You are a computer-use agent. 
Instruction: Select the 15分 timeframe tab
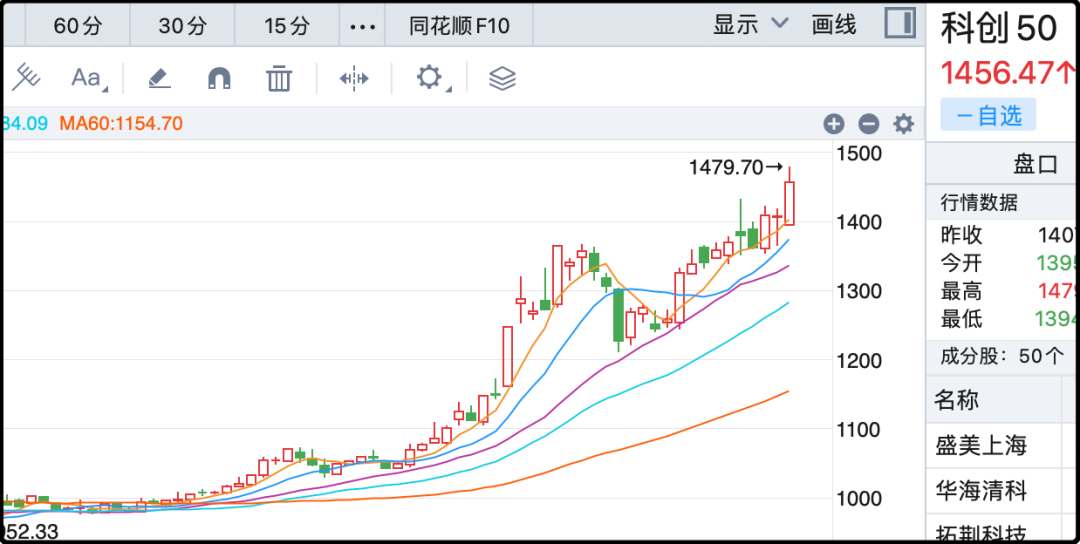point(287,26)
